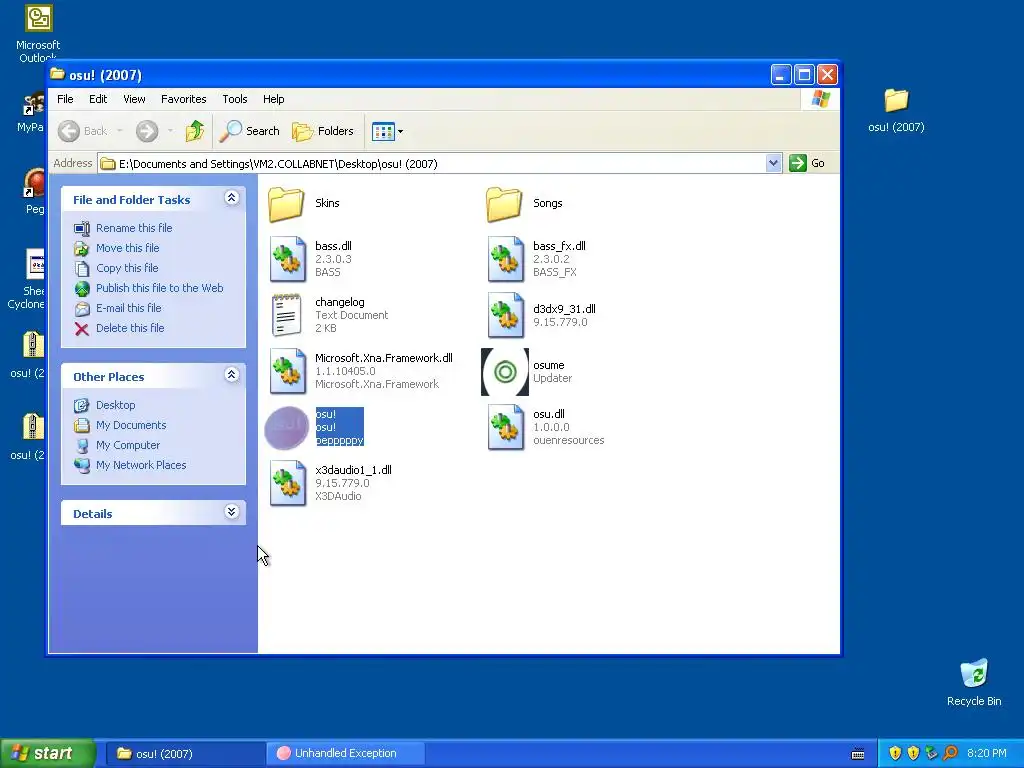Click the Back navigation button
This screenshot has width=1024, height=768.
point(83,131)
